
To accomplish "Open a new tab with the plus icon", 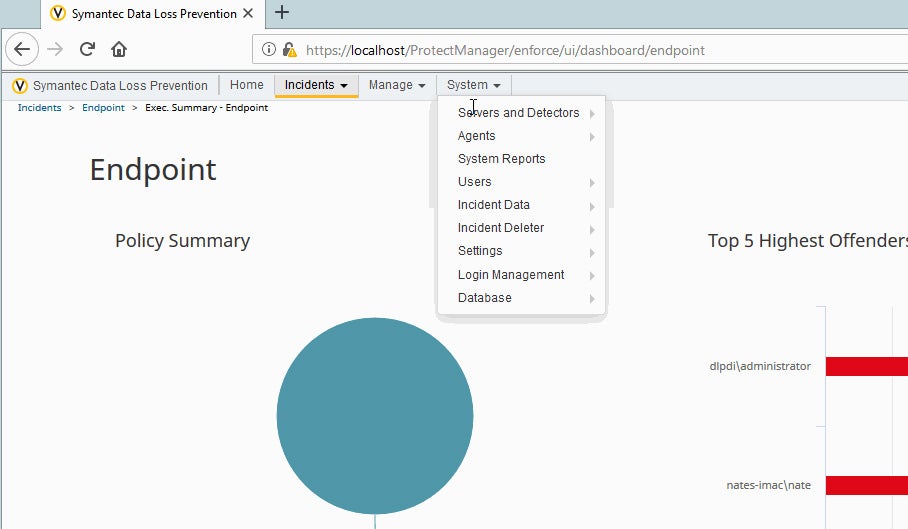I will (282, 13).
